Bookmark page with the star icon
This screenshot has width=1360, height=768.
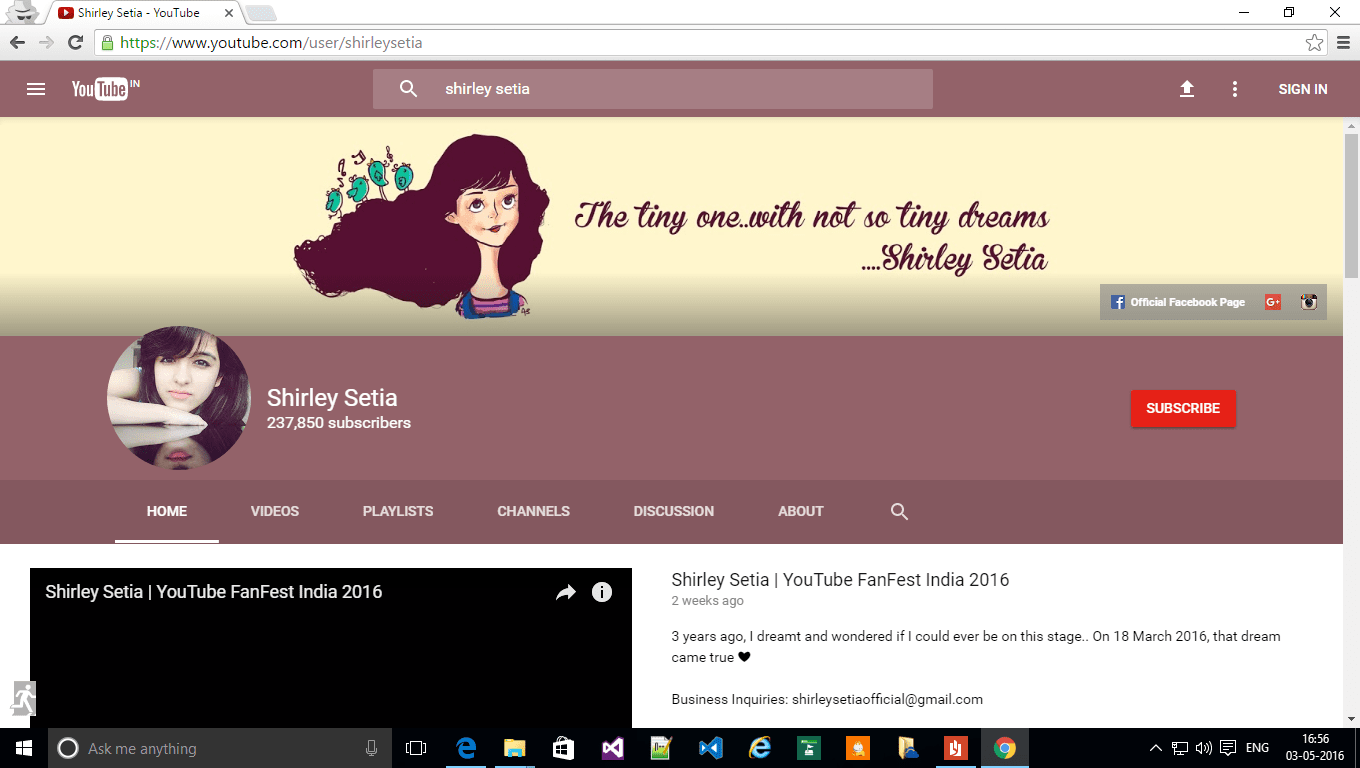point(1314,43)
